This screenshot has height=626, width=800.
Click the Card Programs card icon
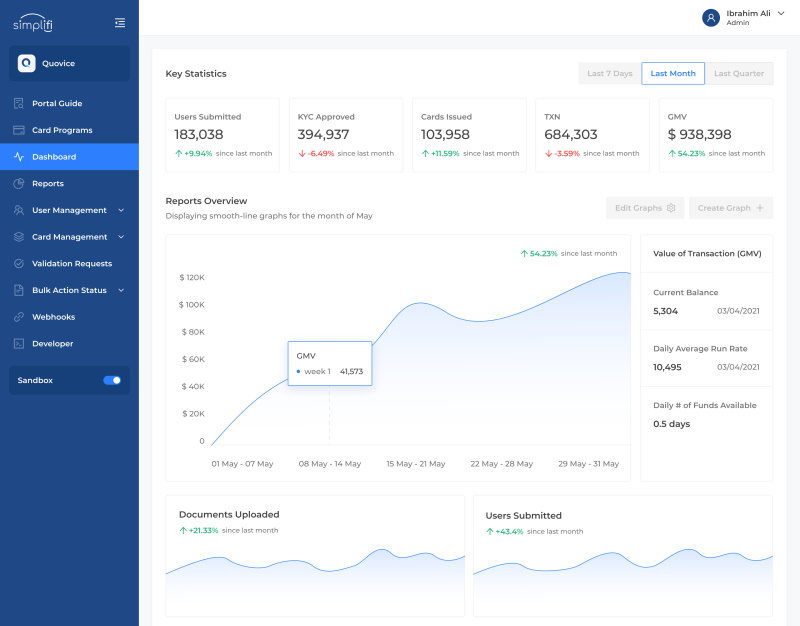tap(19, 130)
